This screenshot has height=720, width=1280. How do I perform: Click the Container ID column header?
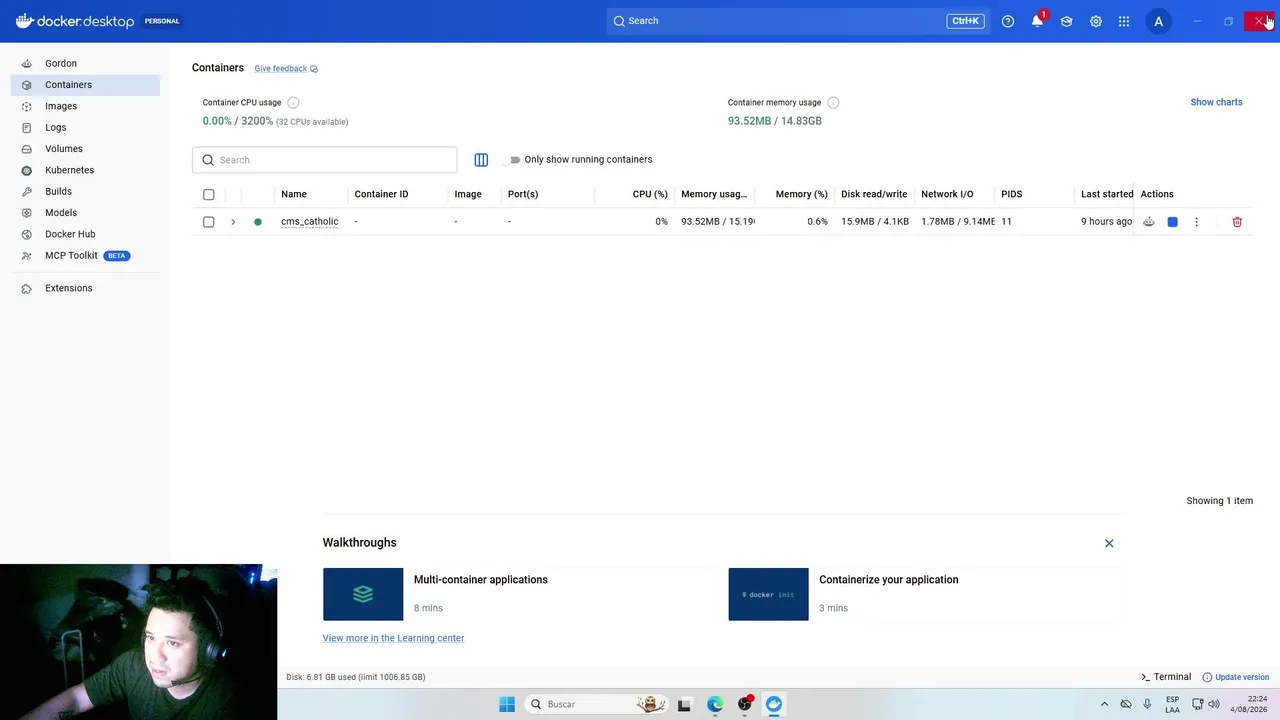pos(381,194)
